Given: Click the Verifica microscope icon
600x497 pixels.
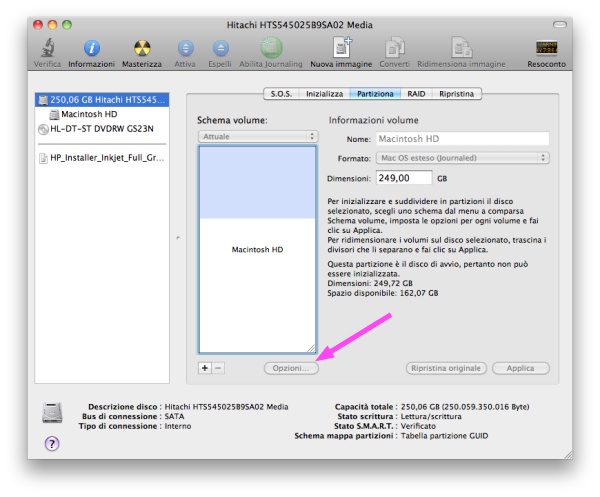Looking at the screenshot, I should (47, 48).
